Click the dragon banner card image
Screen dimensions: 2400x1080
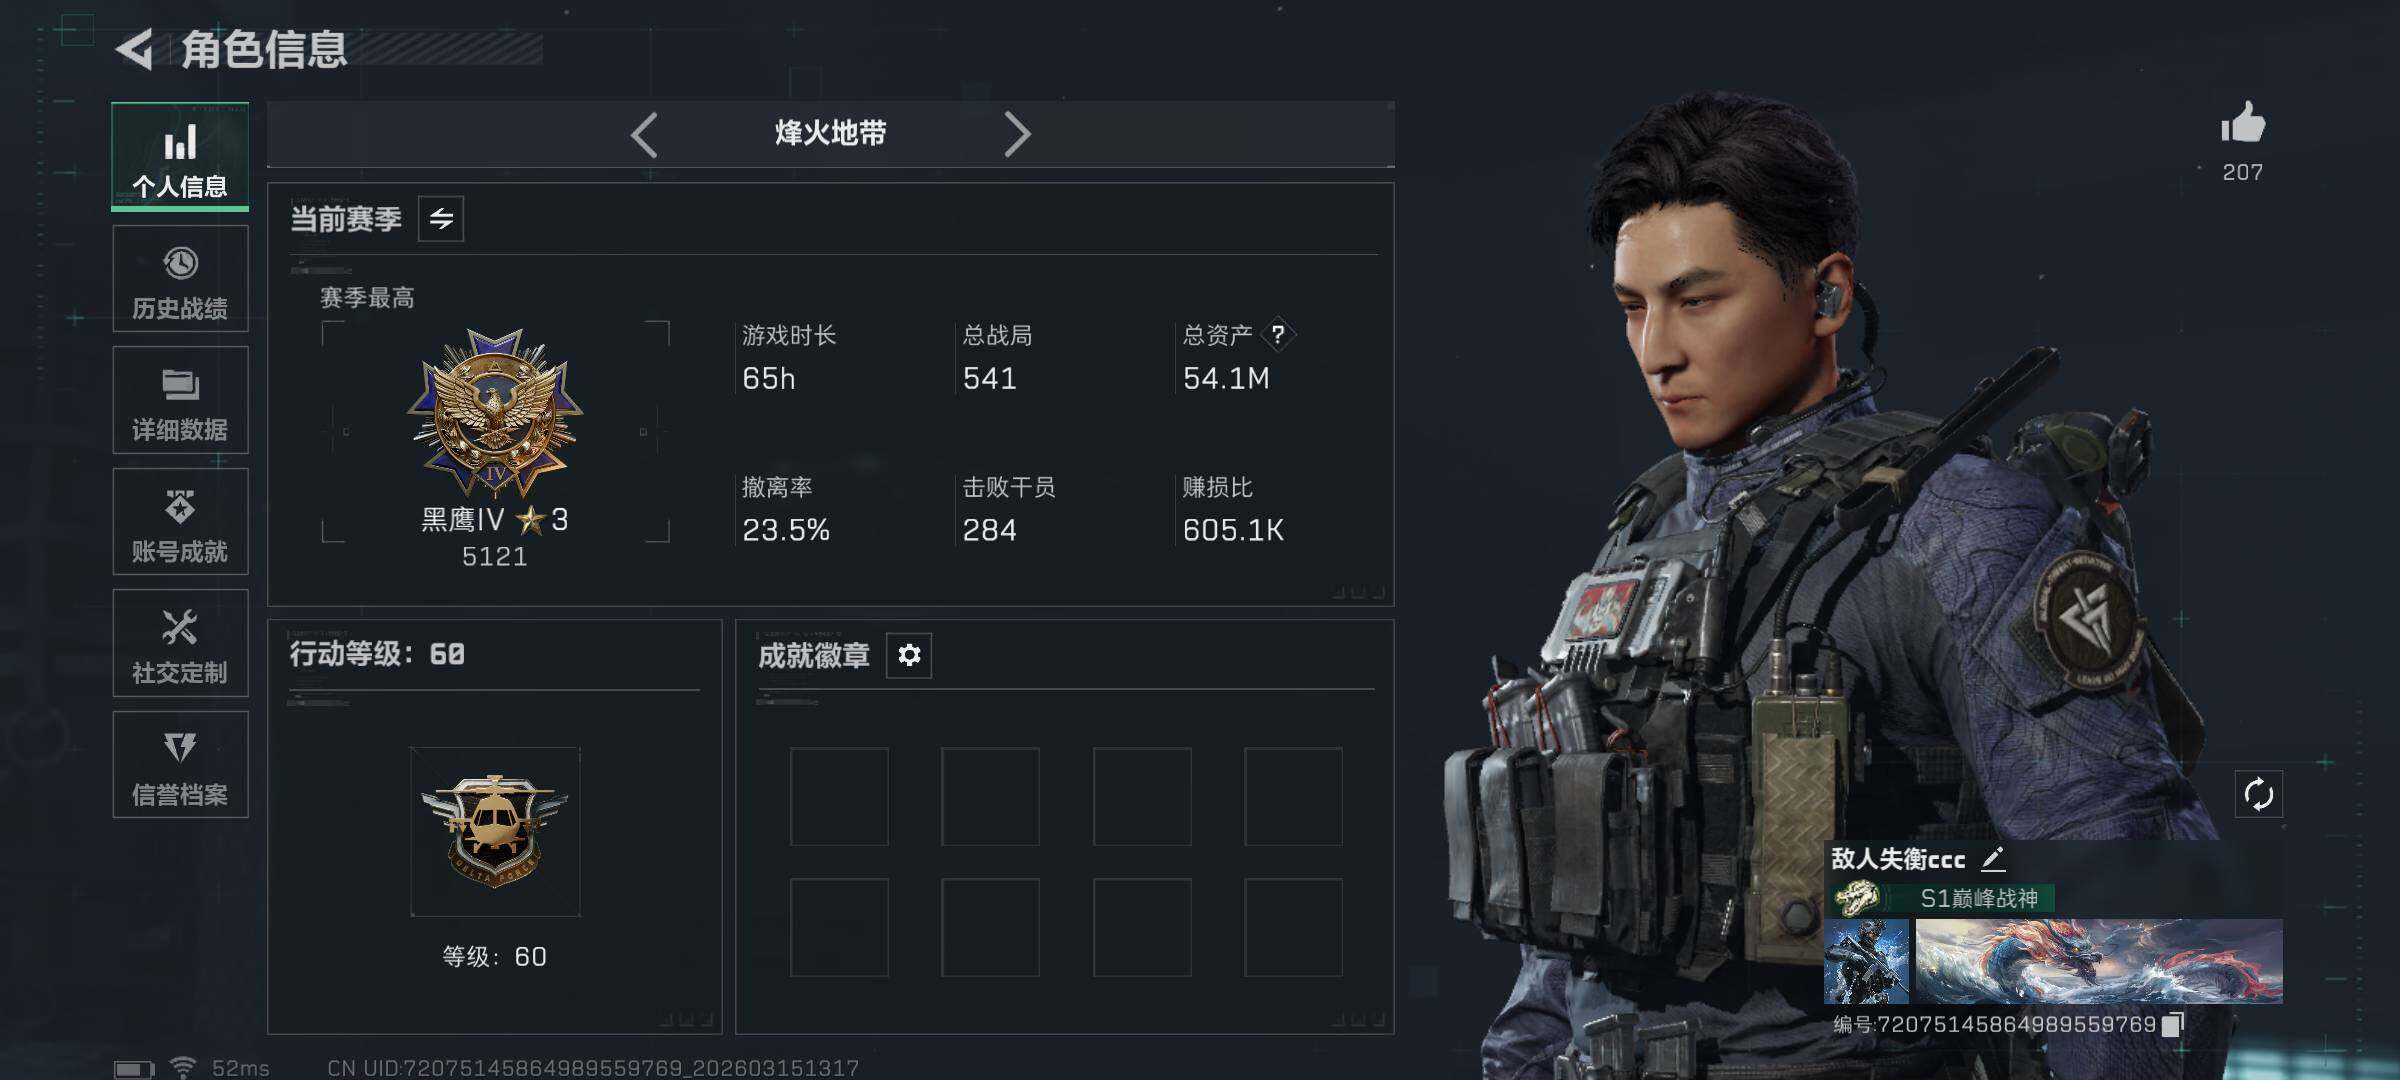tap(2099, 961)
